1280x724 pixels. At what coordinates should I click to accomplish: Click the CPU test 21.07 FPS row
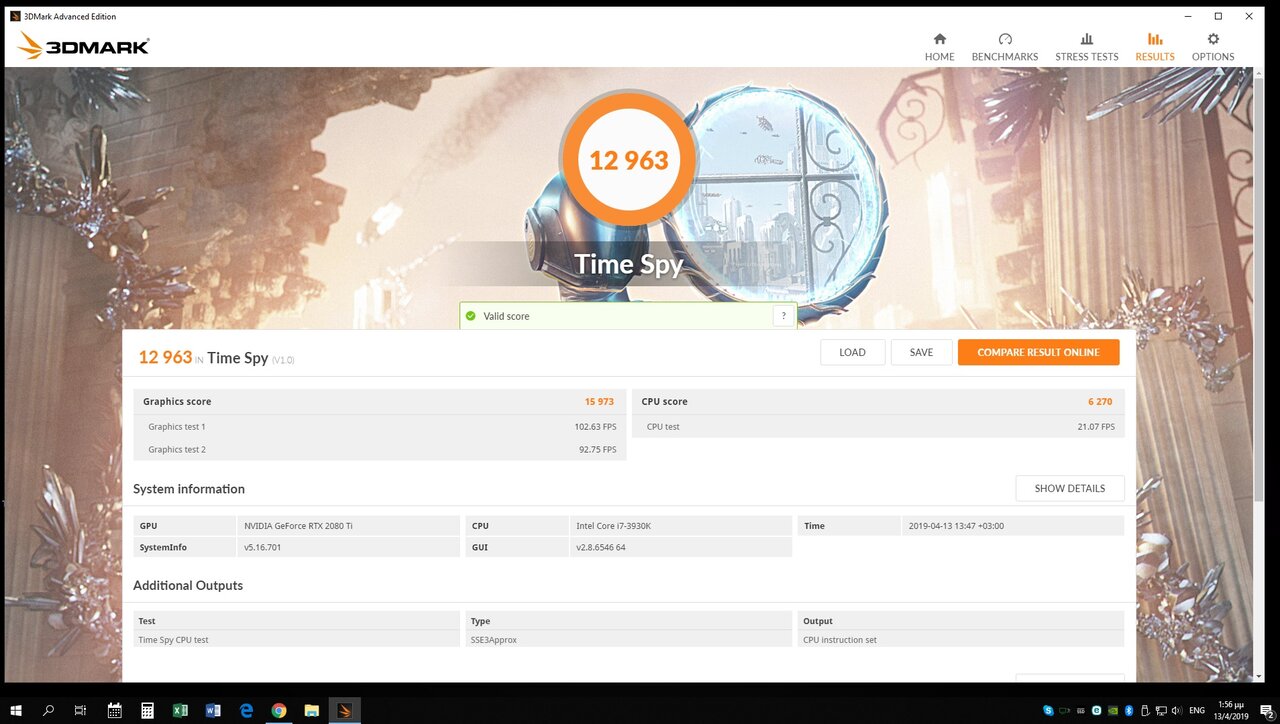pos(878,426)
